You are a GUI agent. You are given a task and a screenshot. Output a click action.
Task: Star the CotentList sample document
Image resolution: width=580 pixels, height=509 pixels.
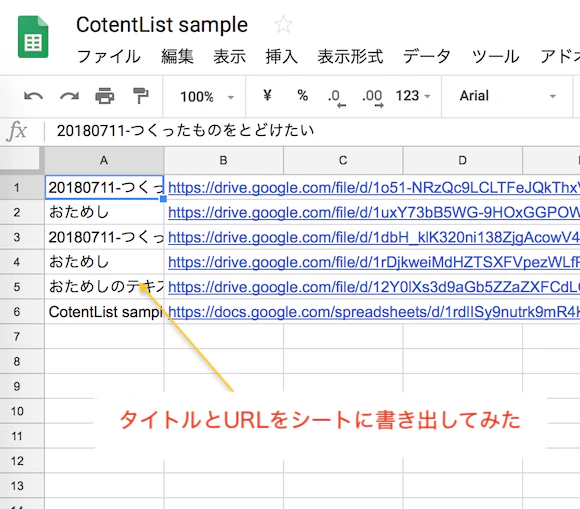click(x=283, y=25)
